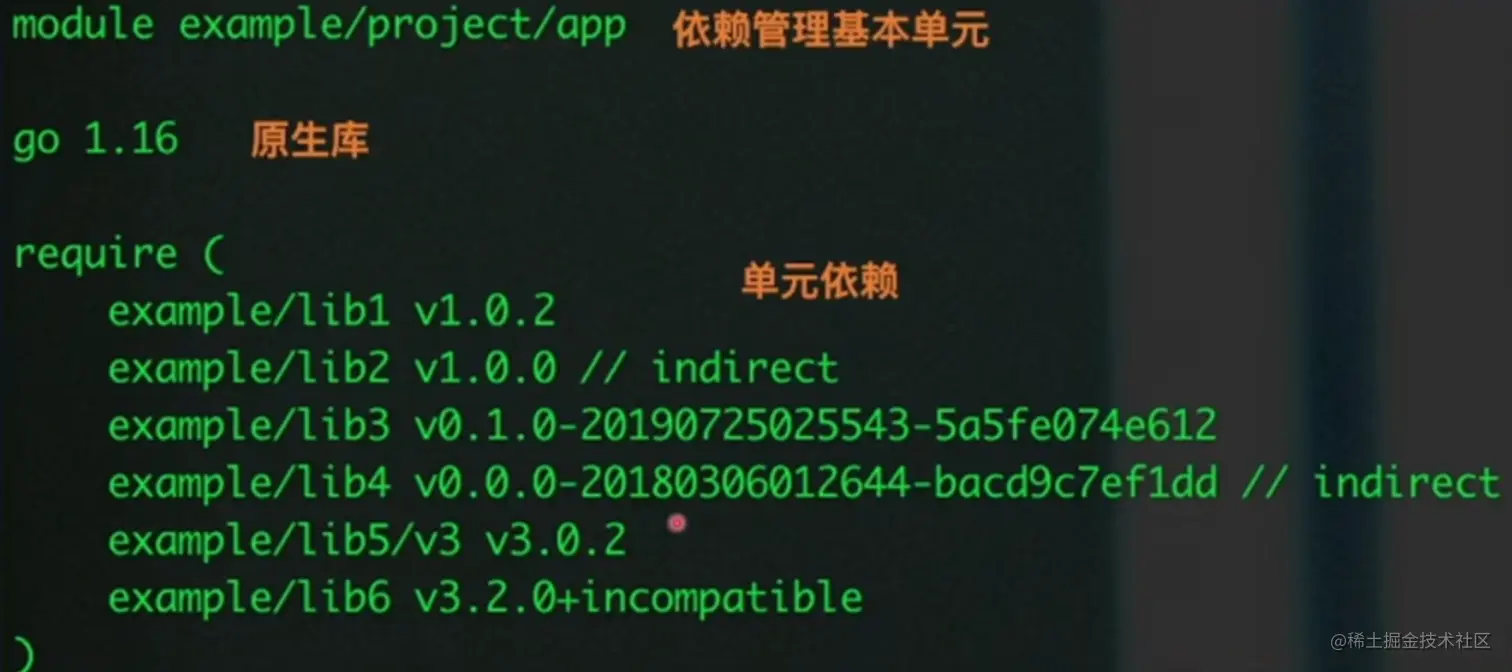Click example/lib3 module path

point(249,426)
